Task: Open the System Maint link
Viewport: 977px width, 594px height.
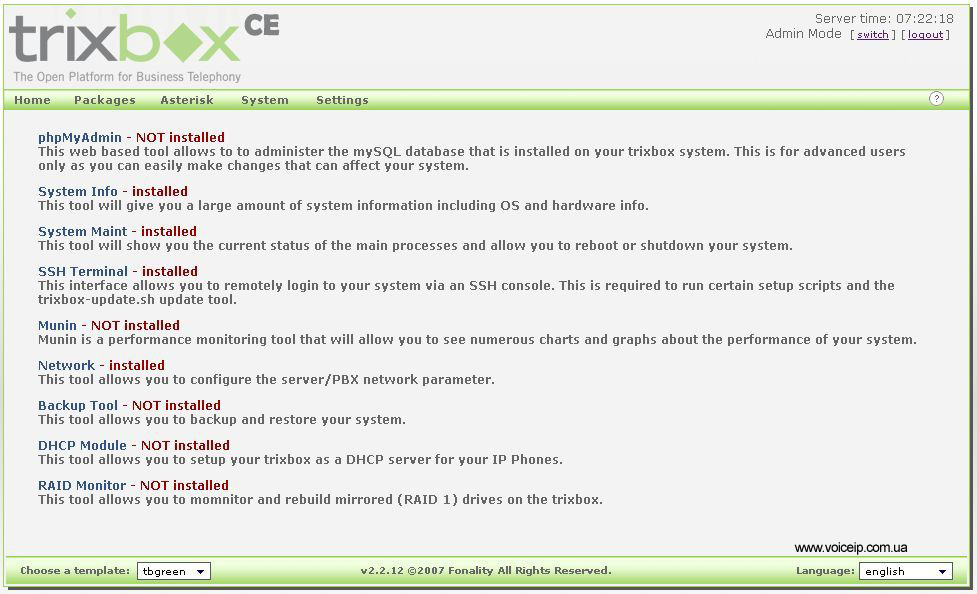Action: click(82, 231)
